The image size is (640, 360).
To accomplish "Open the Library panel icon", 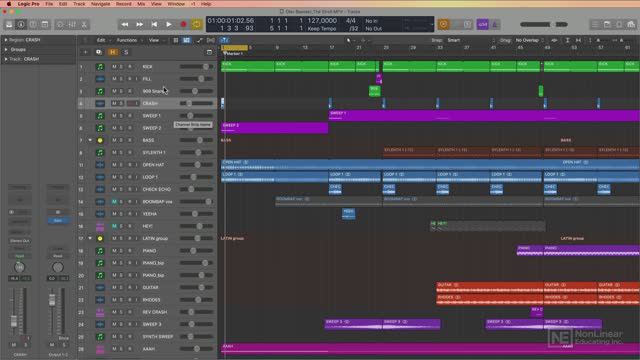I will pyautogui.click(x=9, y=24).
